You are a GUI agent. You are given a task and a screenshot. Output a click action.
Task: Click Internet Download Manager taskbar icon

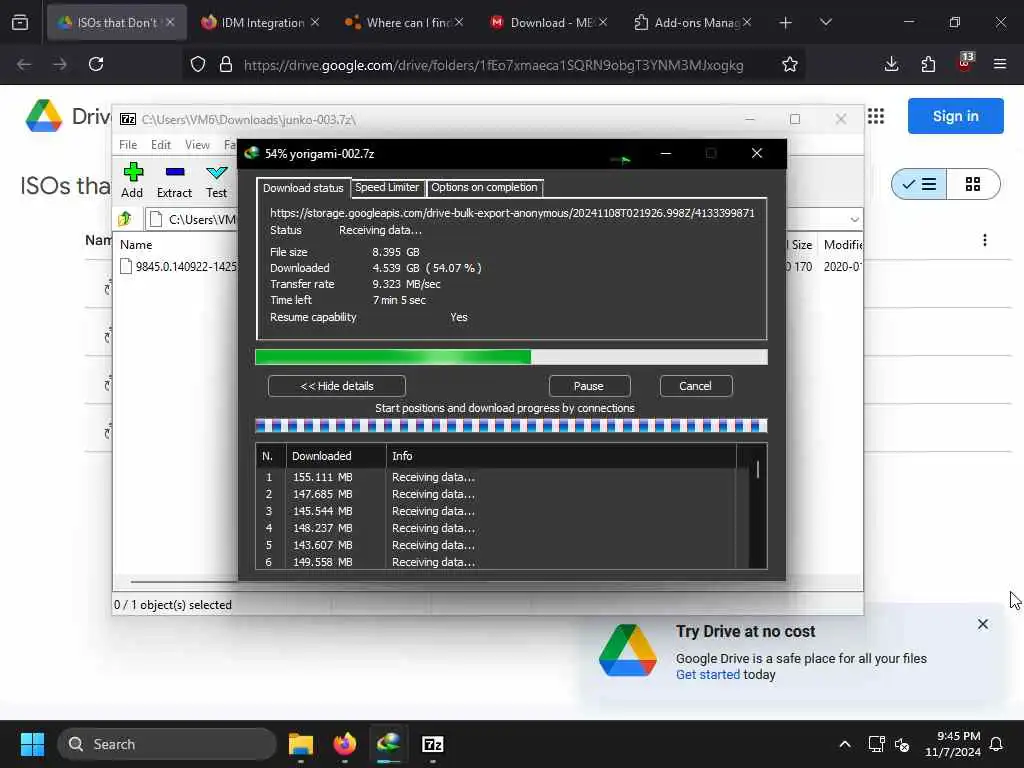(x=389, y=743)
